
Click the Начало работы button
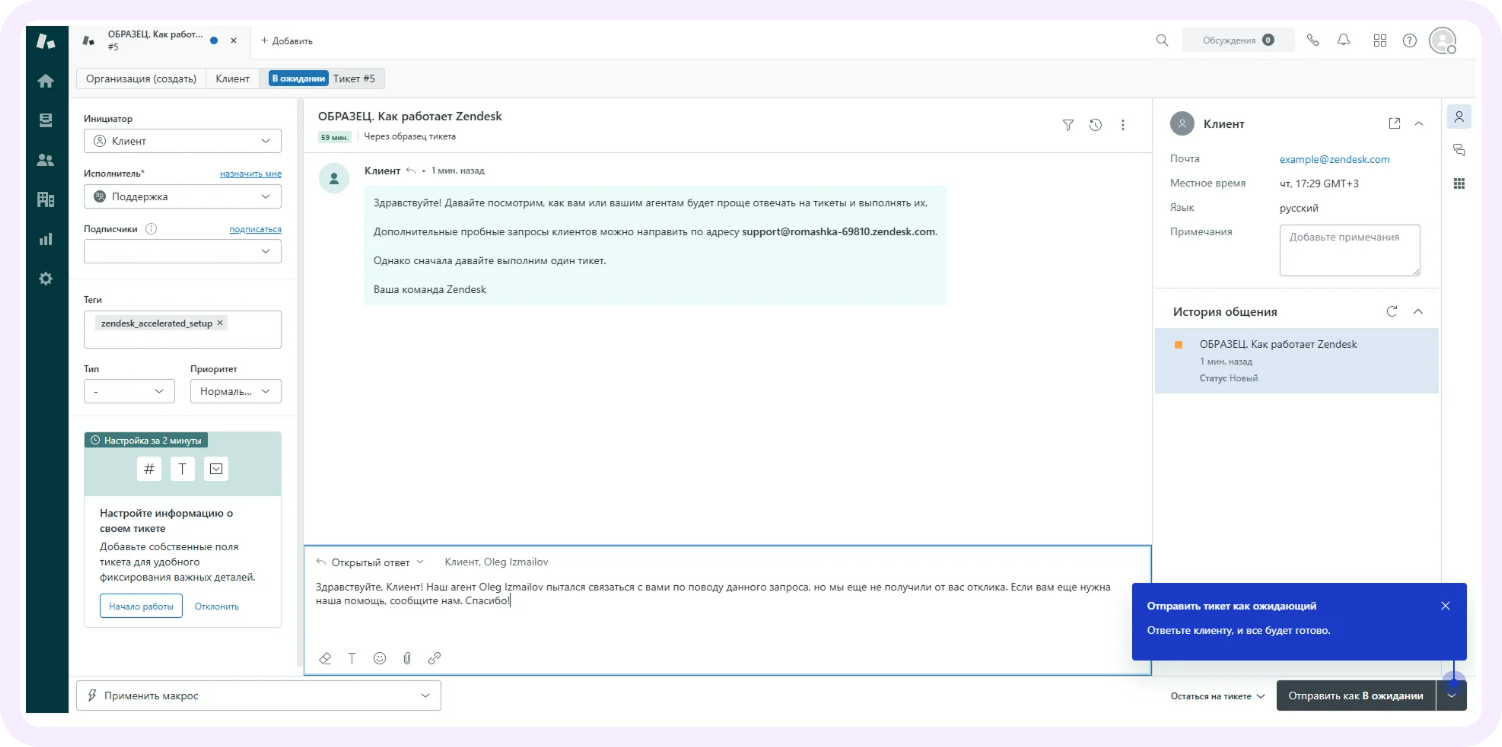click(140, 606)
